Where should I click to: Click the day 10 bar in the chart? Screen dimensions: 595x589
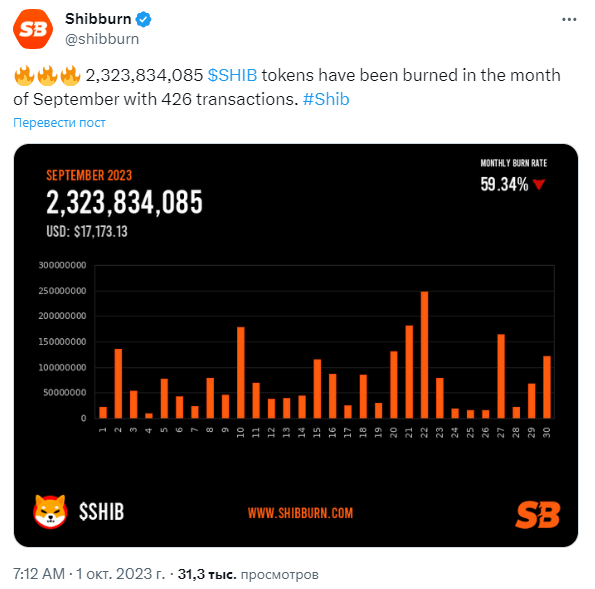(241, 372)
